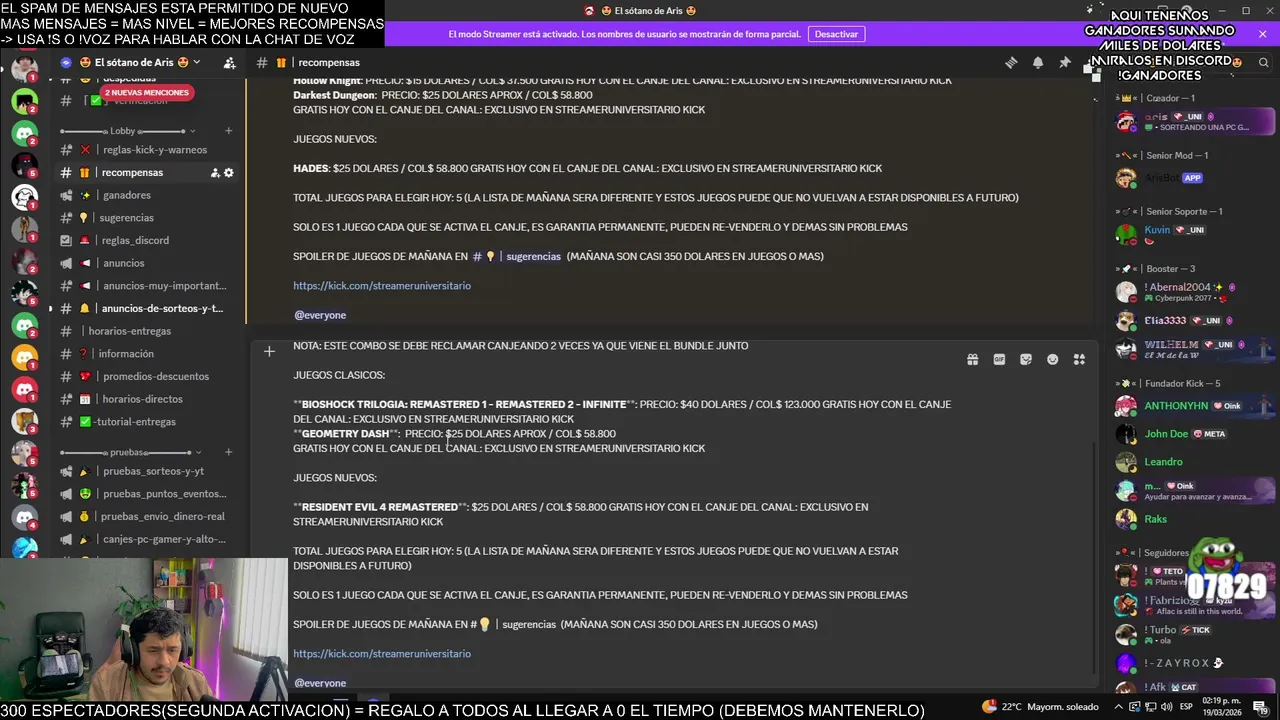Click the lower kick.com/streameruniversitario link
The width and height of the screenshot is (1280, 720).
point(382,654)
